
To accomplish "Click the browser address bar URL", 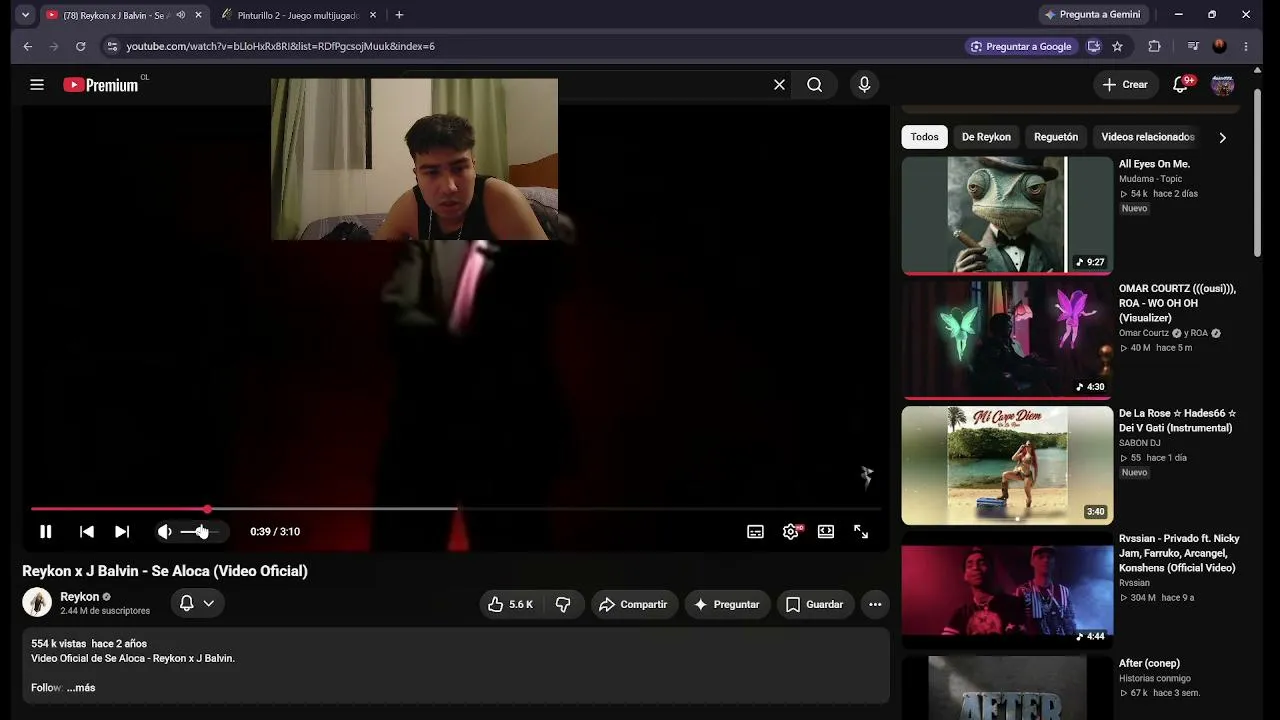I will click(x=280, y=46).
